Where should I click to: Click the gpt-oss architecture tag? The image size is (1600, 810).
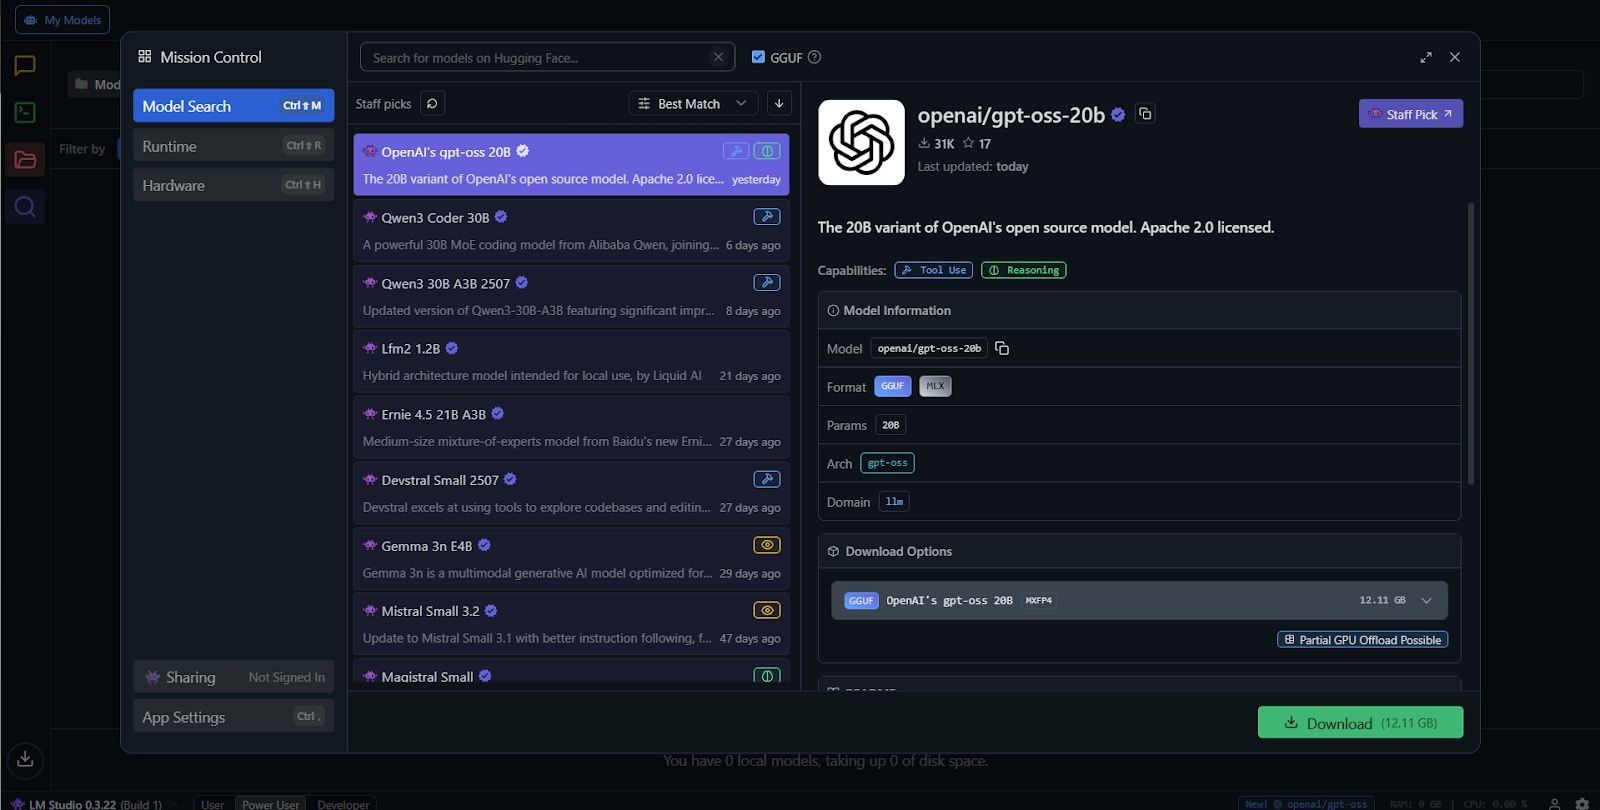pos(888,463)
